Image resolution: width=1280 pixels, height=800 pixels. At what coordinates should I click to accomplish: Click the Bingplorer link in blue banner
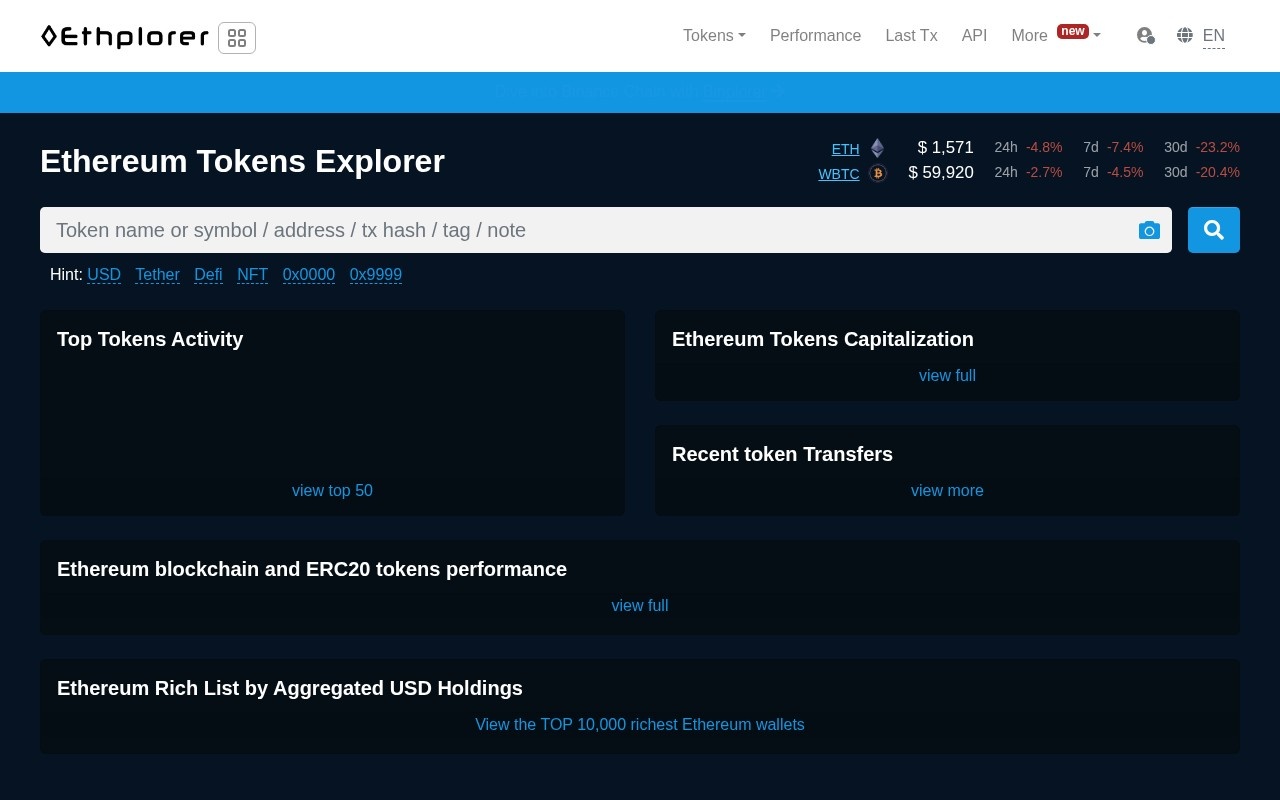734,92
